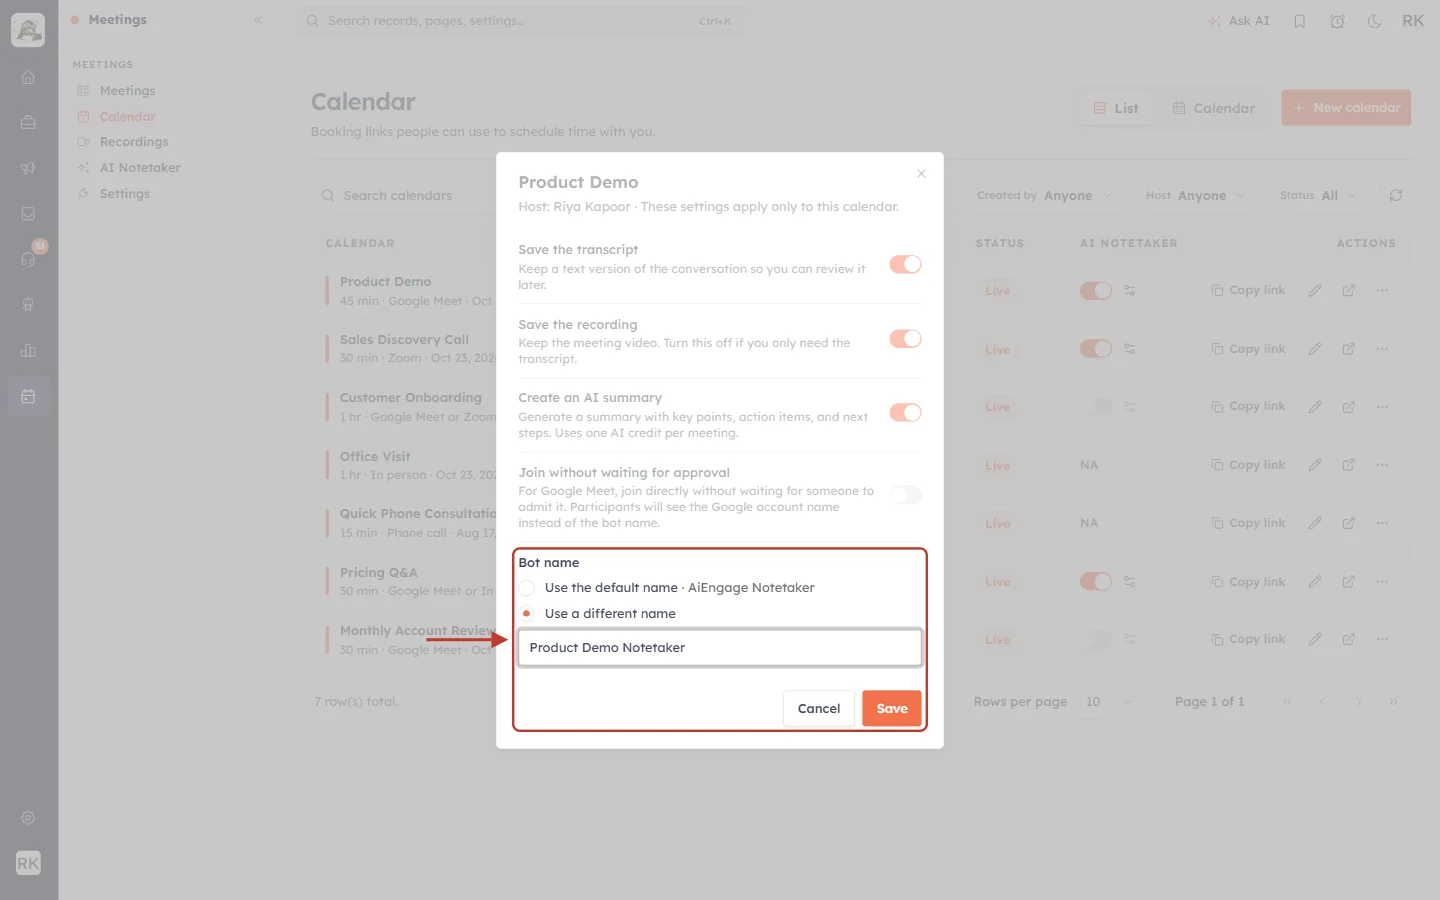The height and width of the screenshot is (900, 1440).
Task: Select Use the default name radio
Action: 526,588
